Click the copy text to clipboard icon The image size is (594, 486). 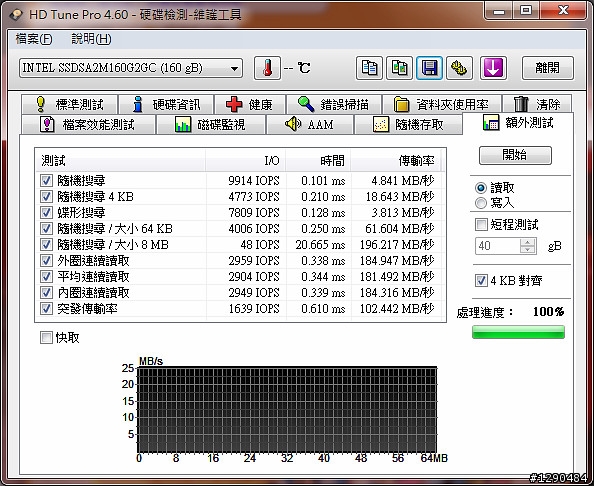[369, 69]
